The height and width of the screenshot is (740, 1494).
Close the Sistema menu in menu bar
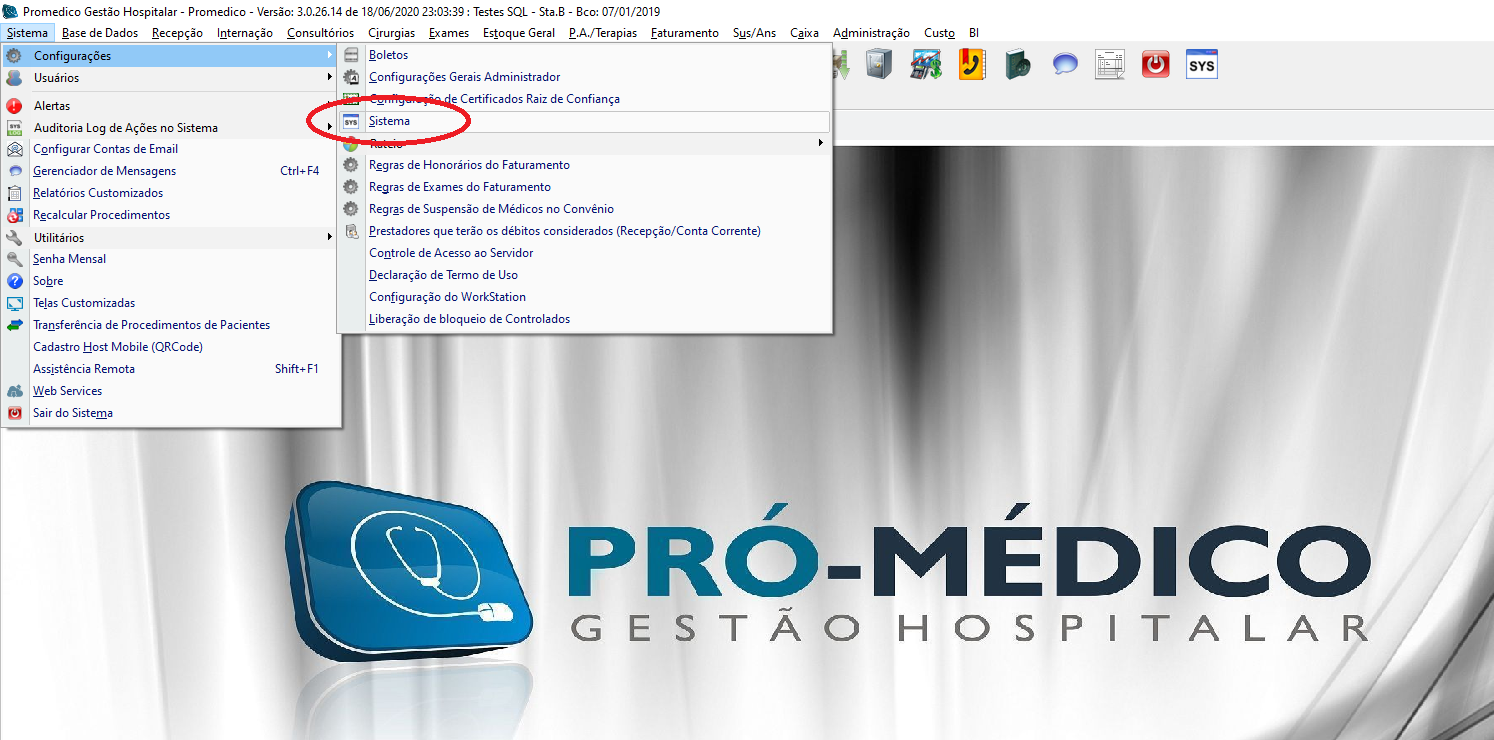(x=27, y=33)
